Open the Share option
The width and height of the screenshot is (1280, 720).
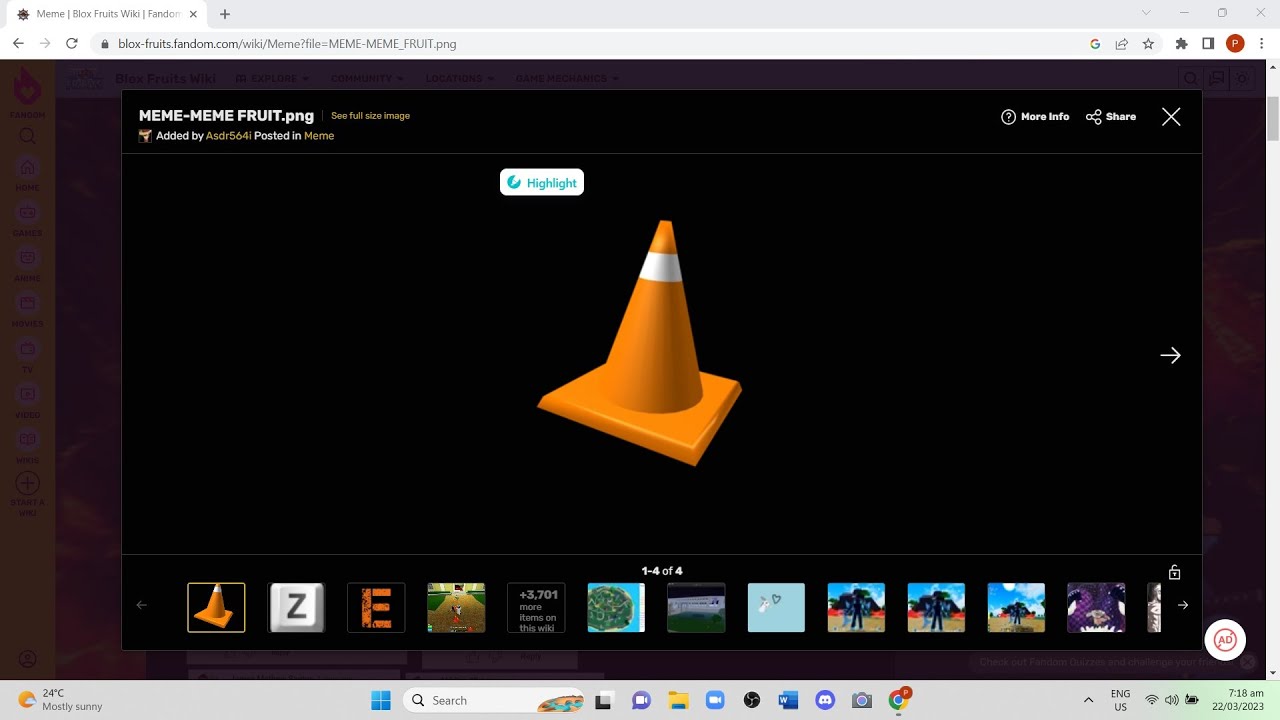1111,117
